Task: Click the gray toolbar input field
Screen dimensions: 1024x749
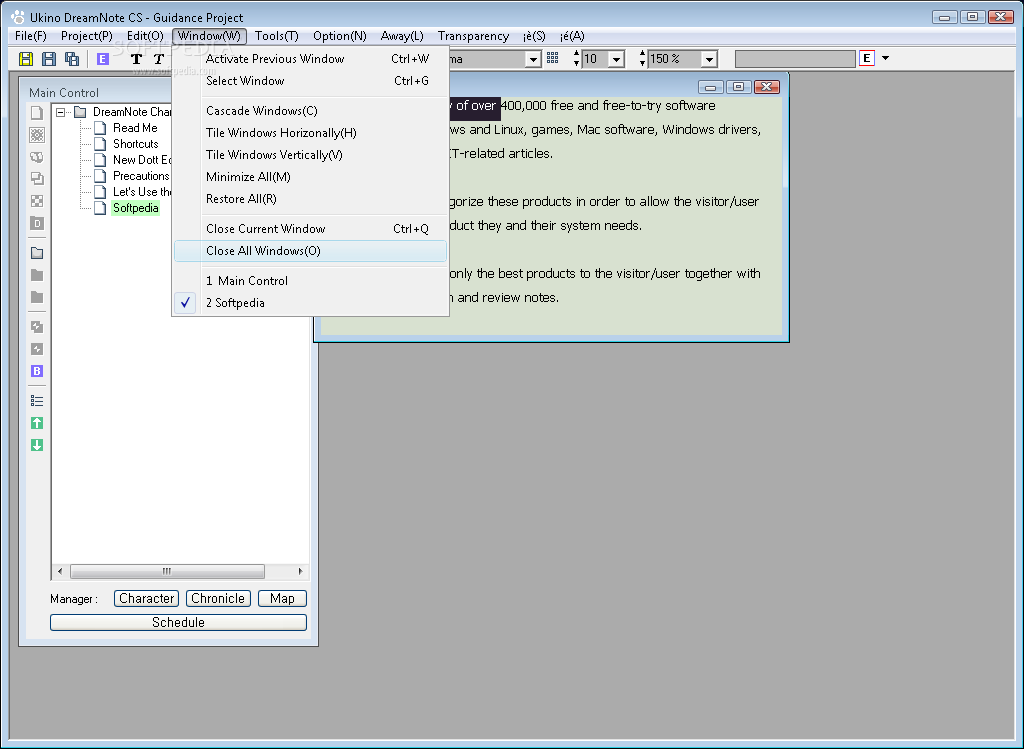Action: point(795,59)
